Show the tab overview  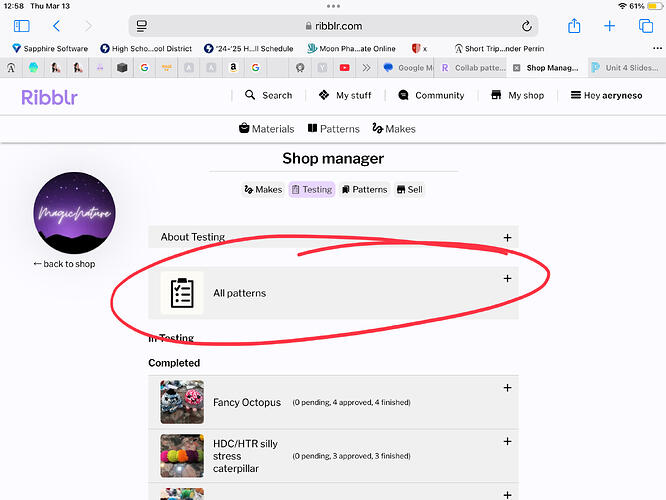pyautogui.click(x=646, y=26)
